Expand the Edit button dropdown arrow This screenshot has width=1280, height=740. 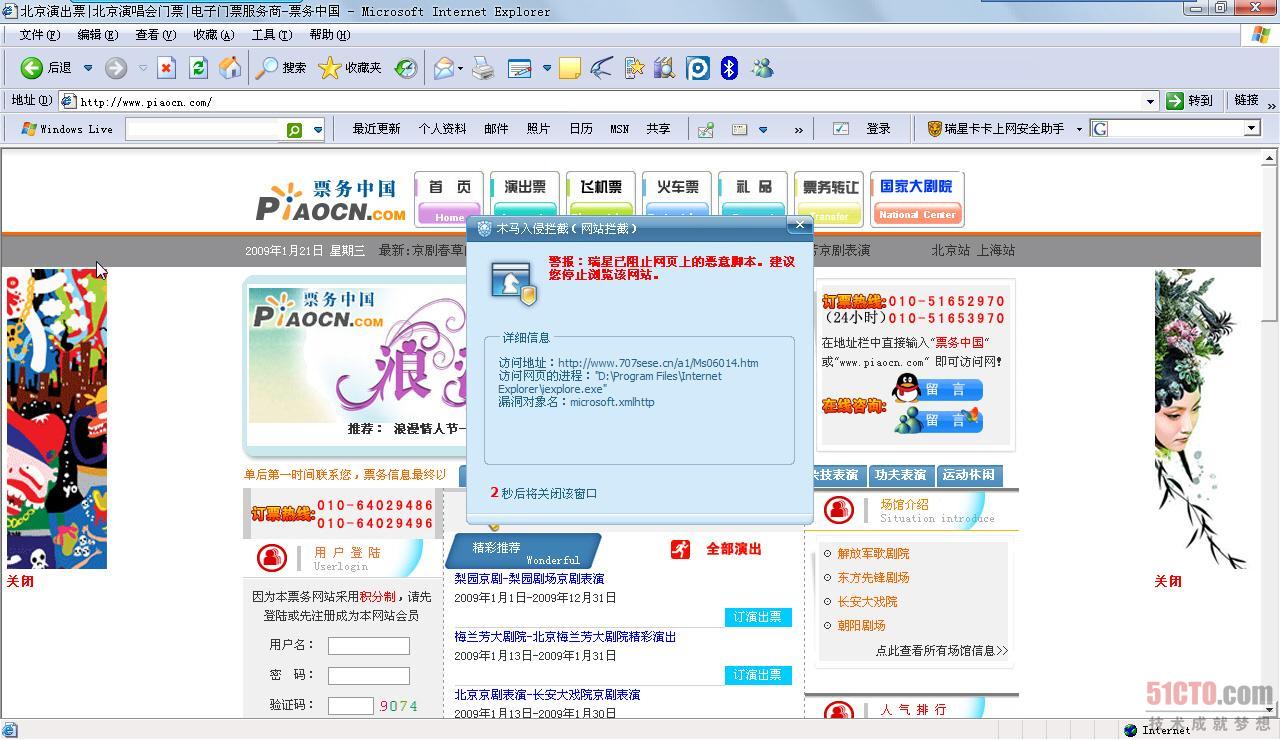click(x=547, y=68)
